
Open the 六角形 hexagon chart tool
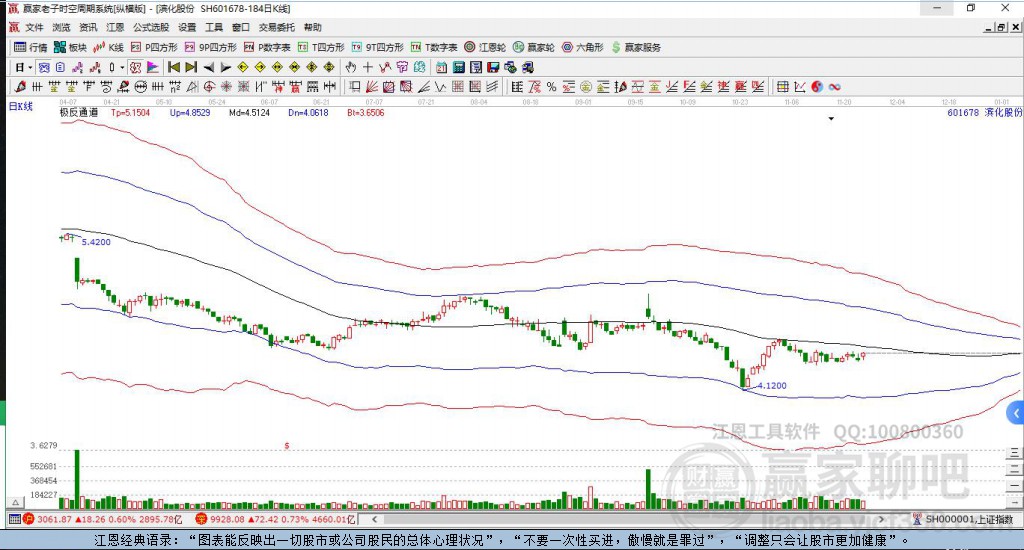(x=583, y=47)
